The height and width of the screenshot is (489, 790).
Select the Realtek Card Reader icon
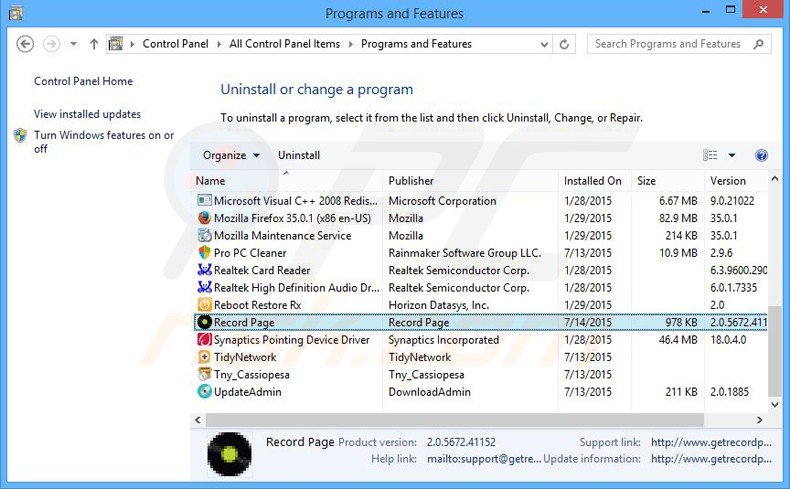tap(204, 270)
